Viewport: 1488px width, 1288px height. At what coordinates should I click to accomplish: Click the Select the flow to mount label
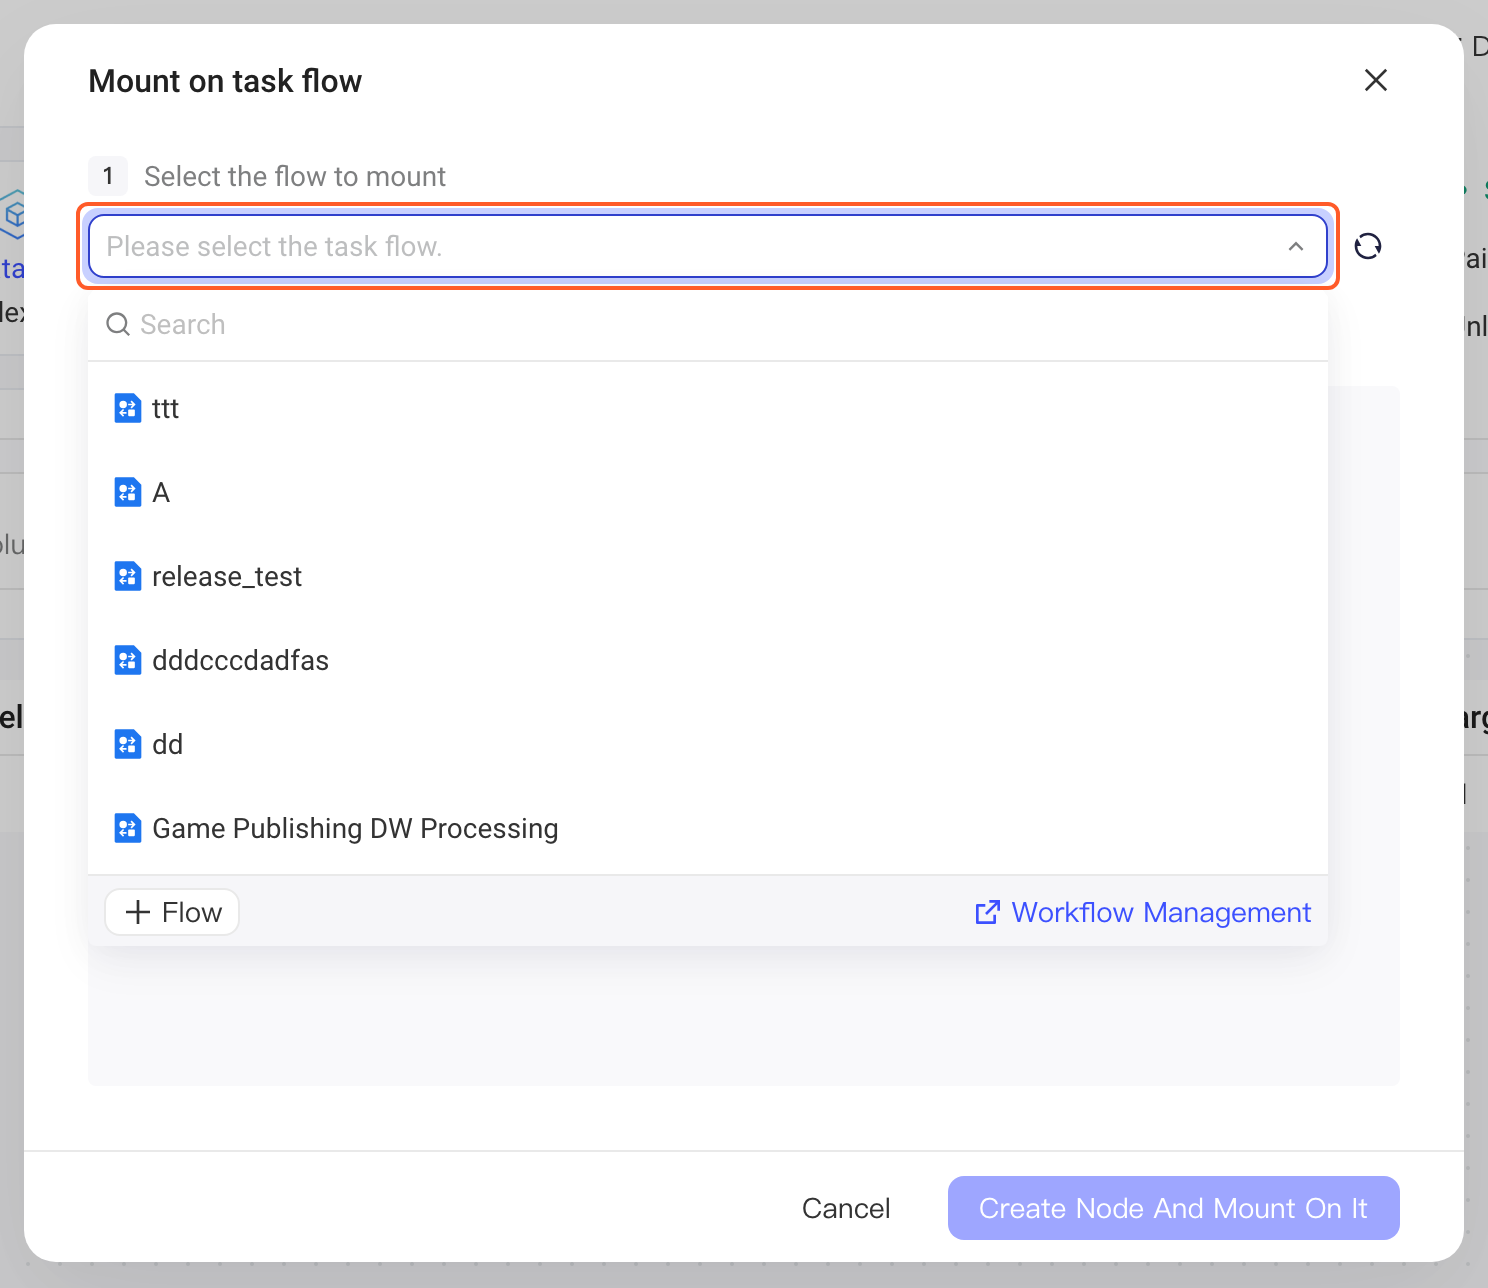[295, 176]
